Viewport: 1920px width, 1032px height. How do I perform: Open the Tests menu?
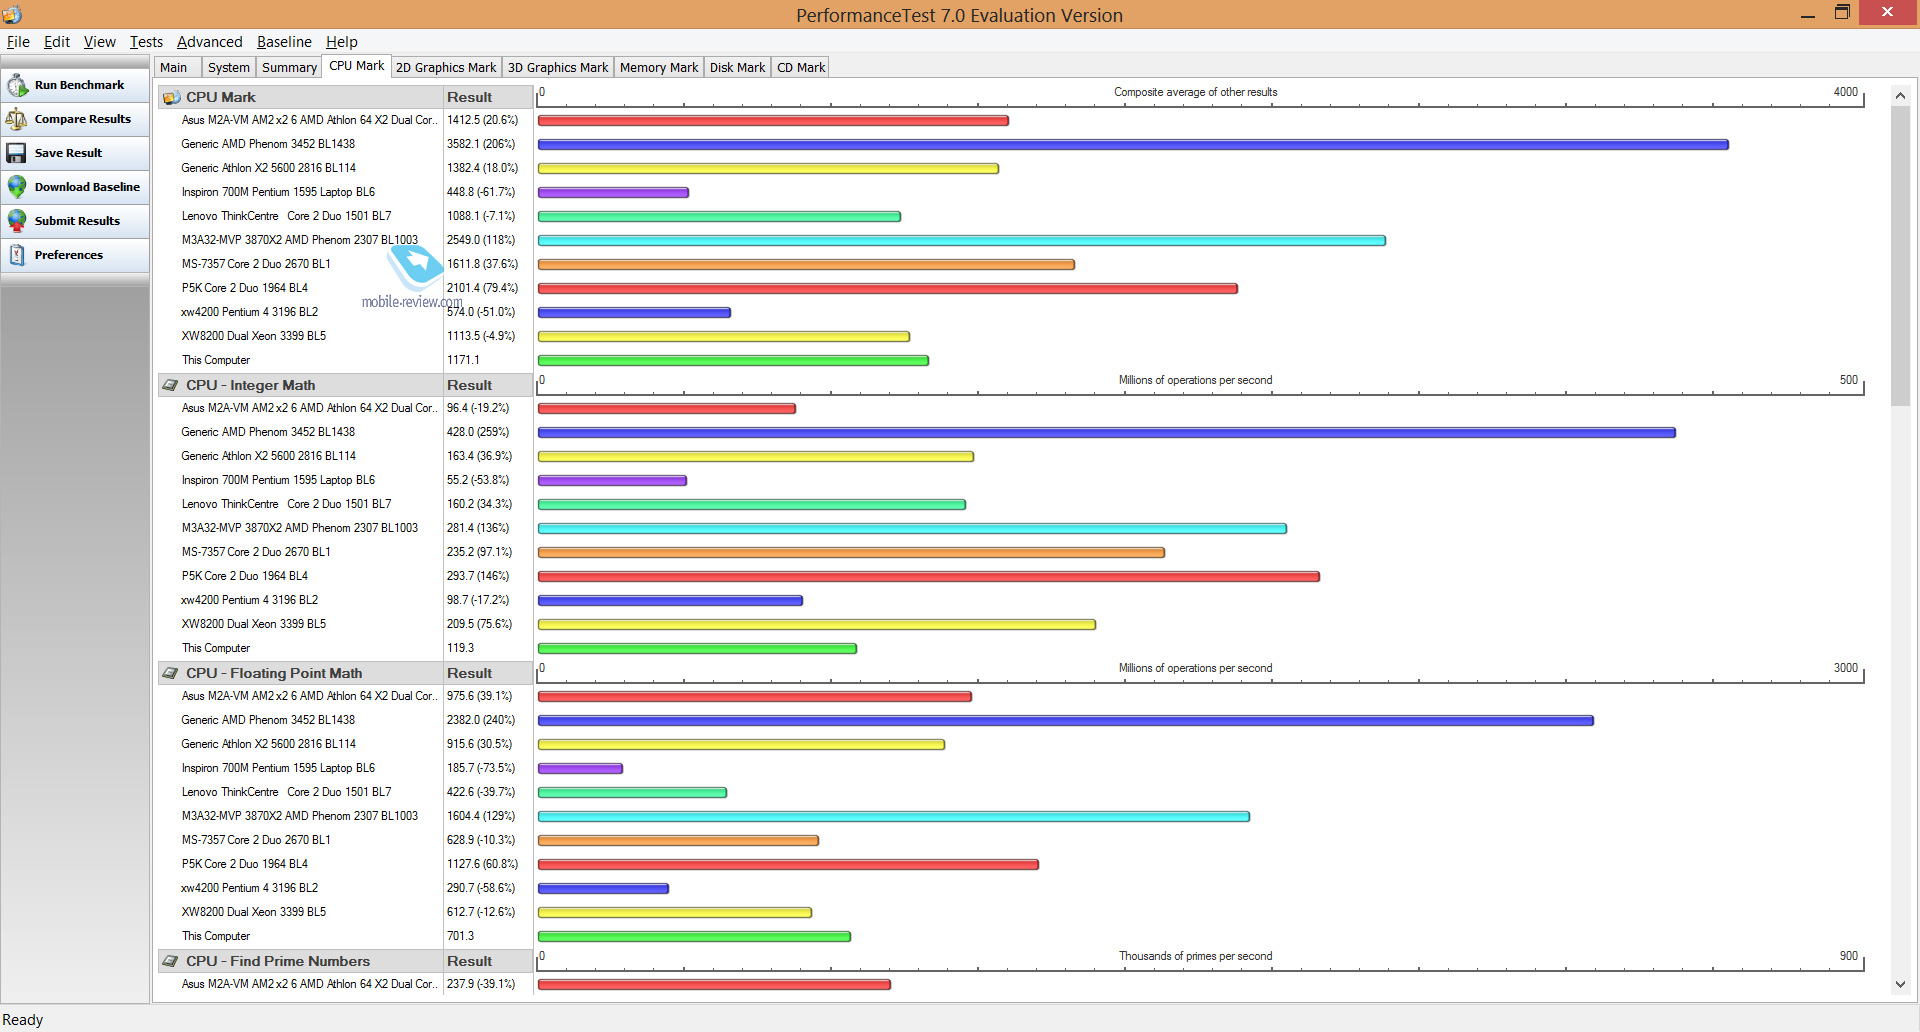pyautogui.click(x=146, y=42)
